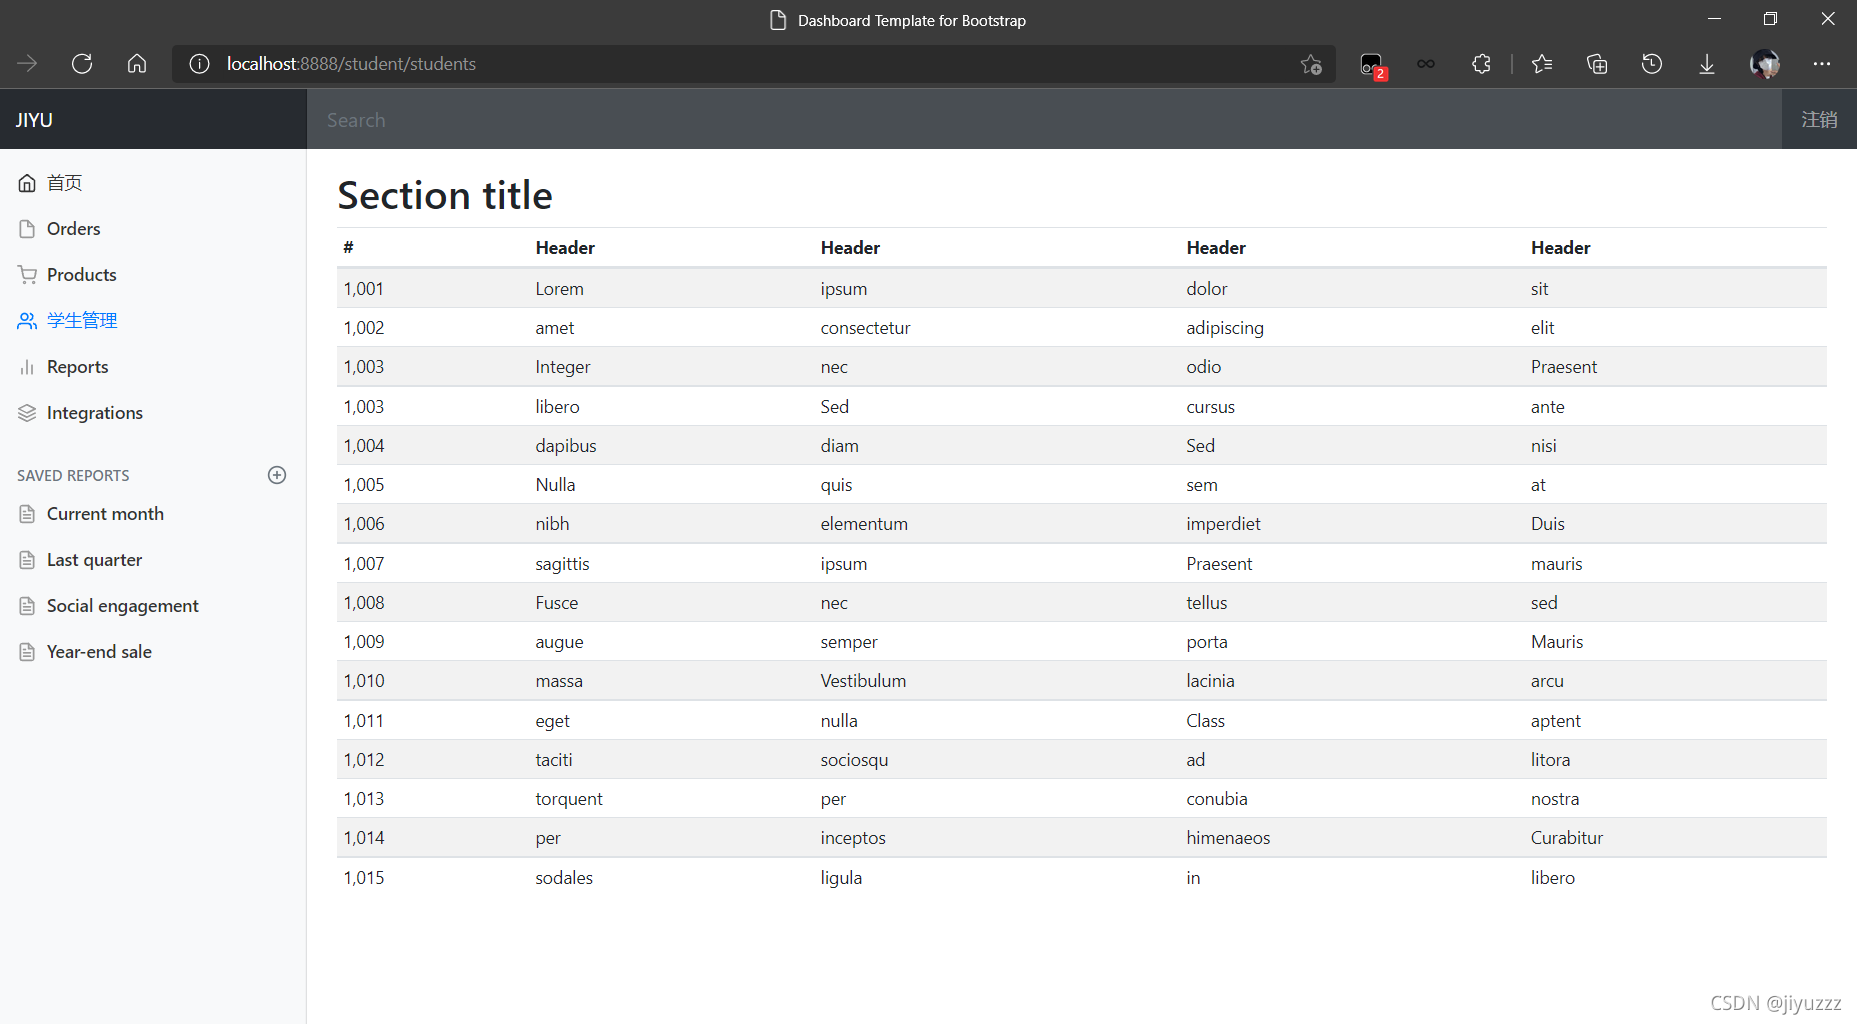Click the Dashboard Template for Bootstrap title
Screen dimensions: 1857x1024
912,20
